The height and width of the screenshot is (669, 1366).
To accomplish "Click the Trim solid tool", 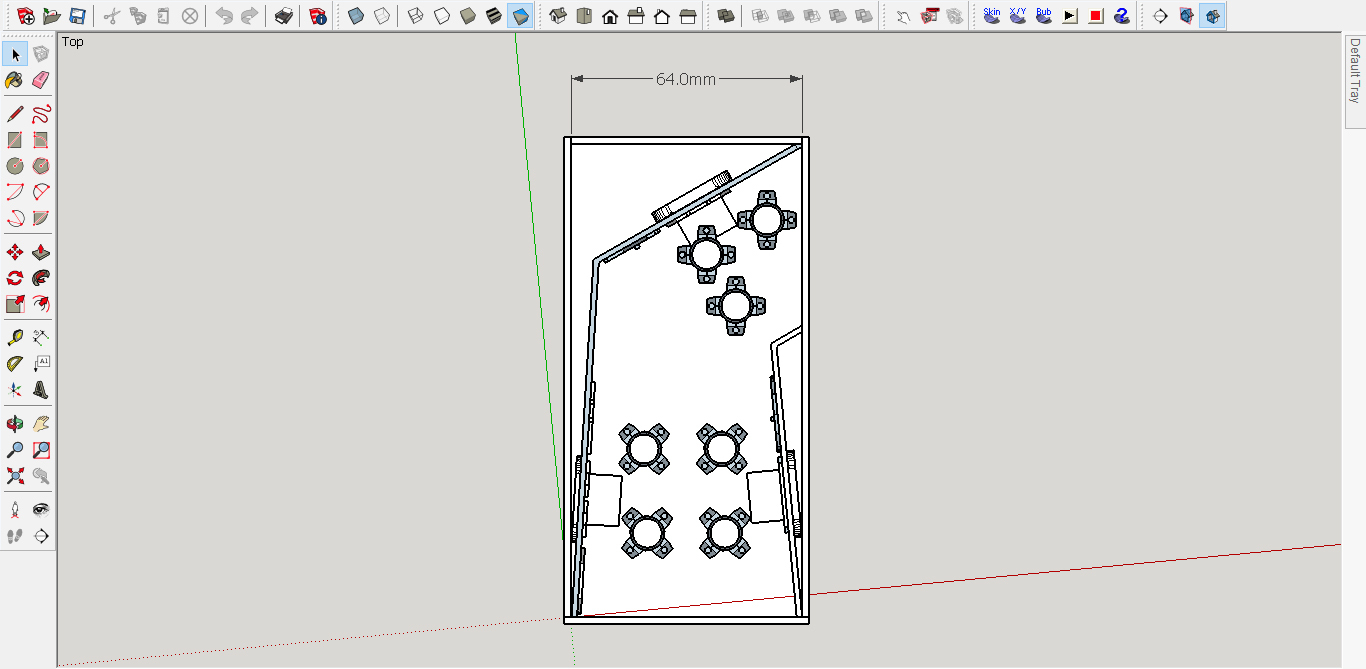I will point(838,16).
